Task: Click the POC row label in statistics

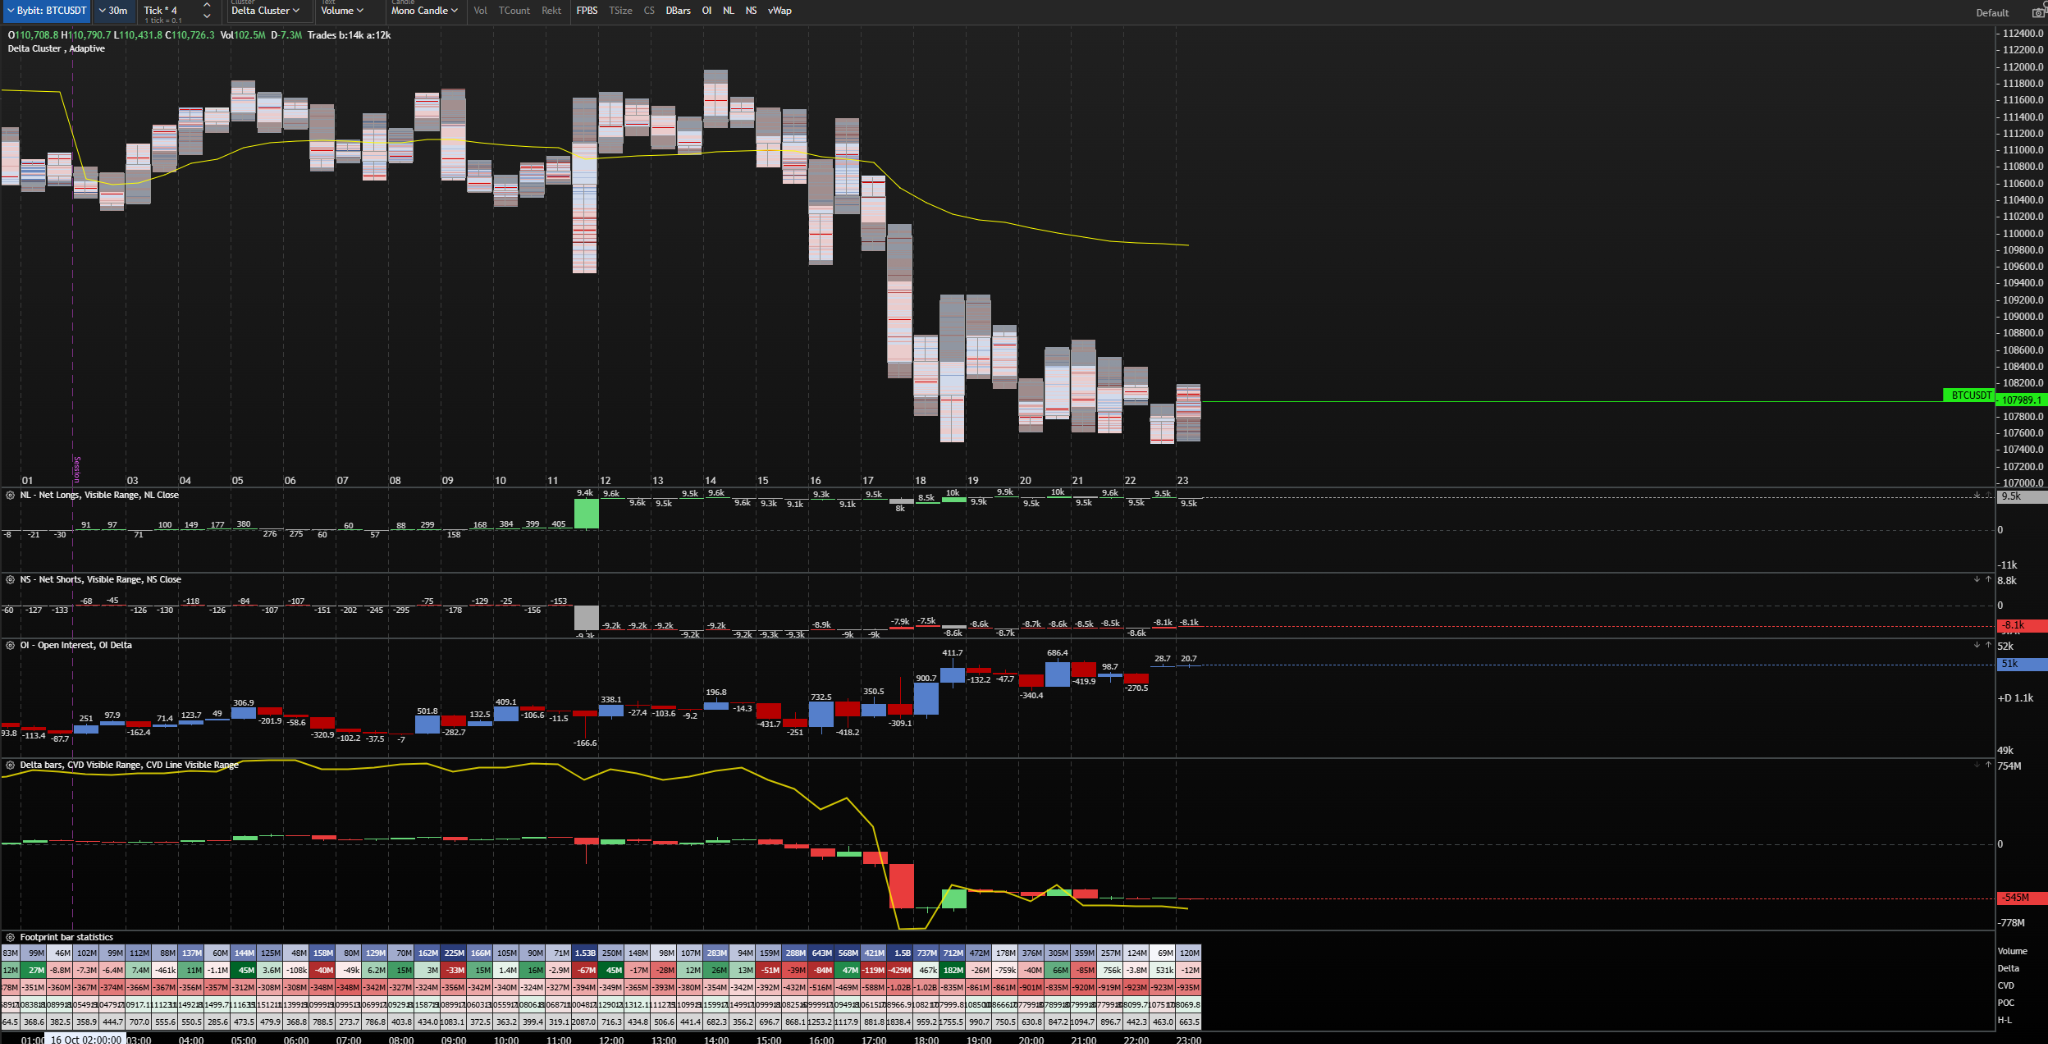Action: click(x=2006, y=1002)
